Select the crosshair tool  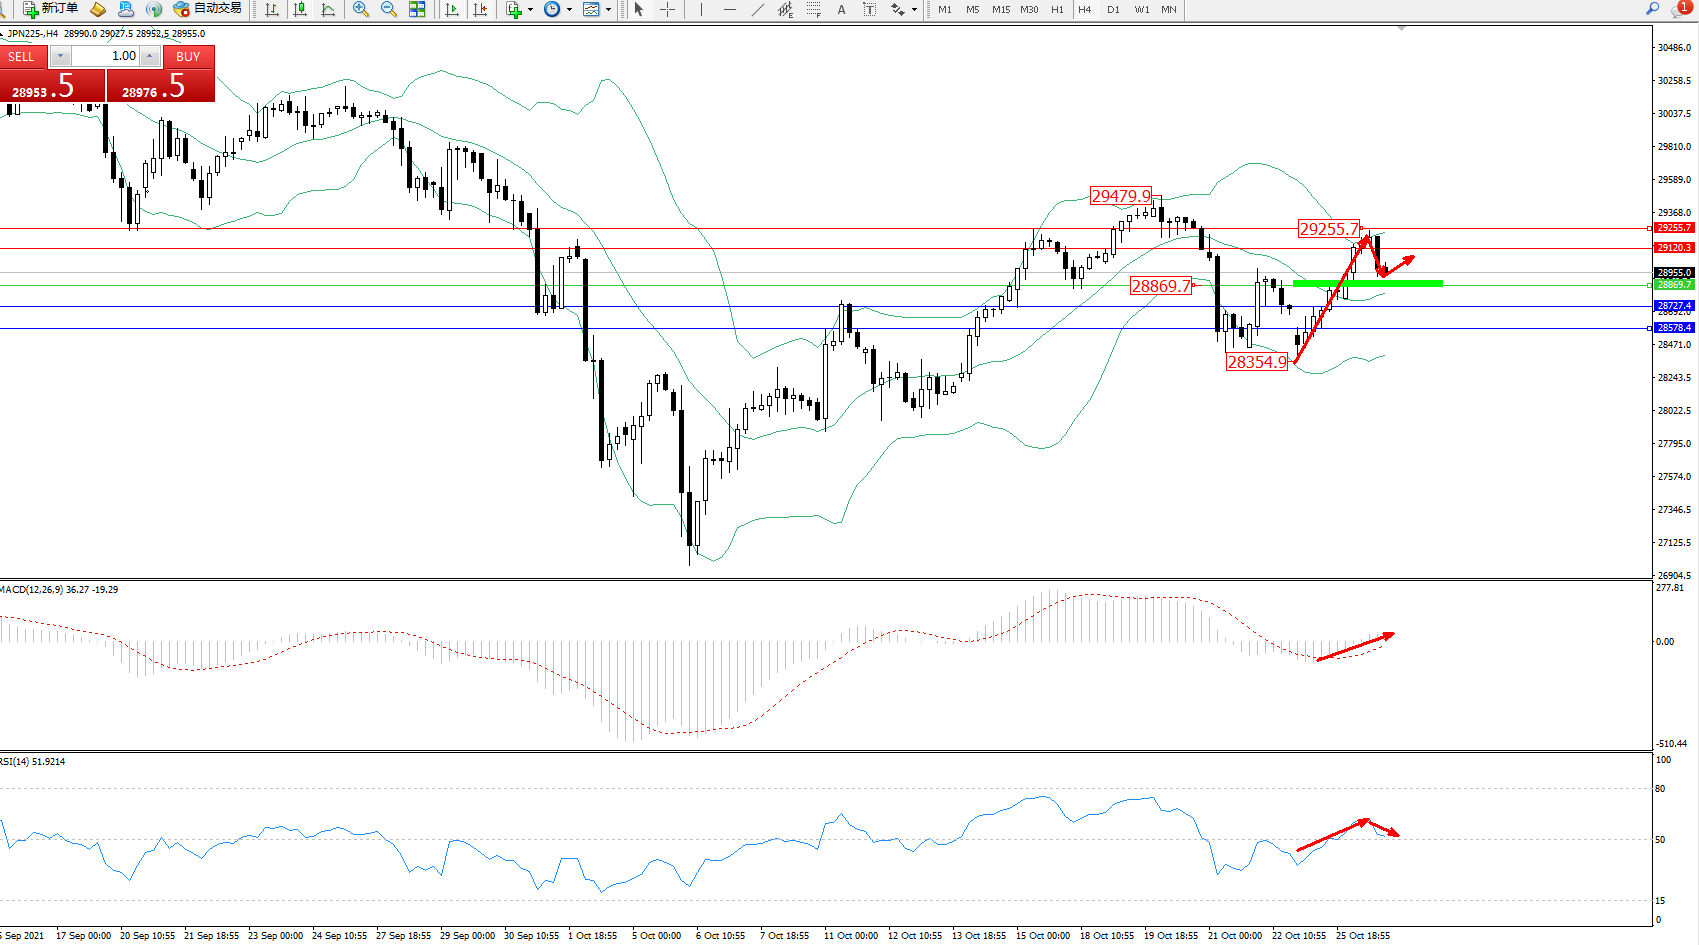pyautogui.click(x=667, y=9)
